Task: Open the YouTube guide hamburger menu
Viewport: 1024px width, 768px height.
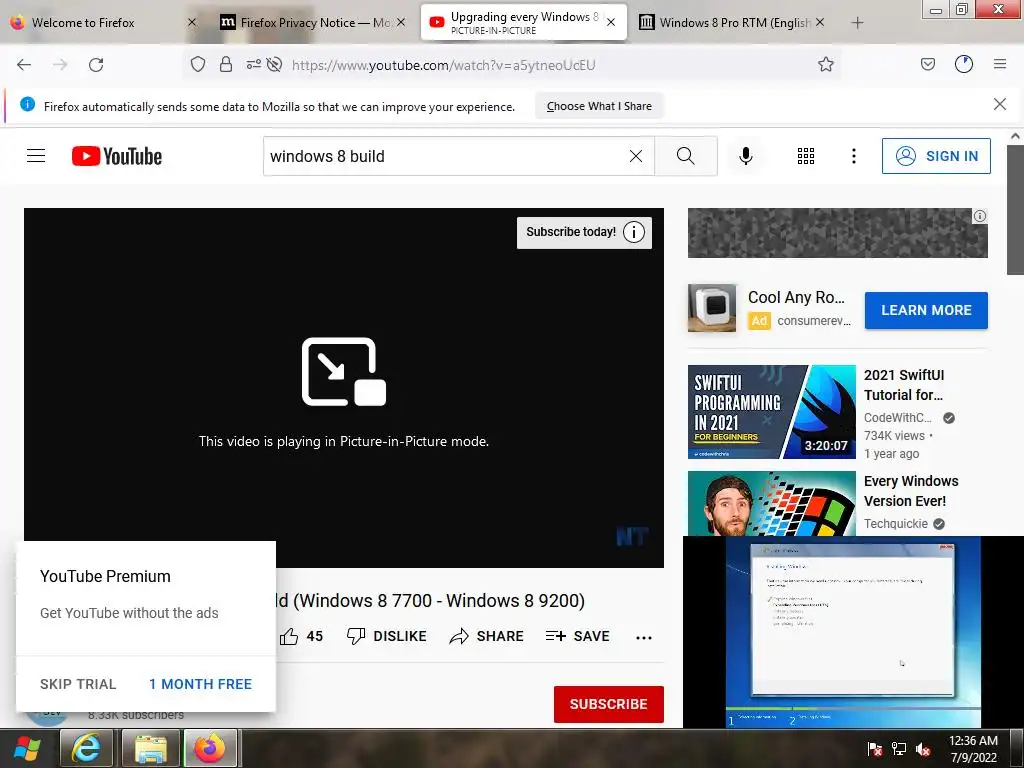Action: tap(36, 156)
